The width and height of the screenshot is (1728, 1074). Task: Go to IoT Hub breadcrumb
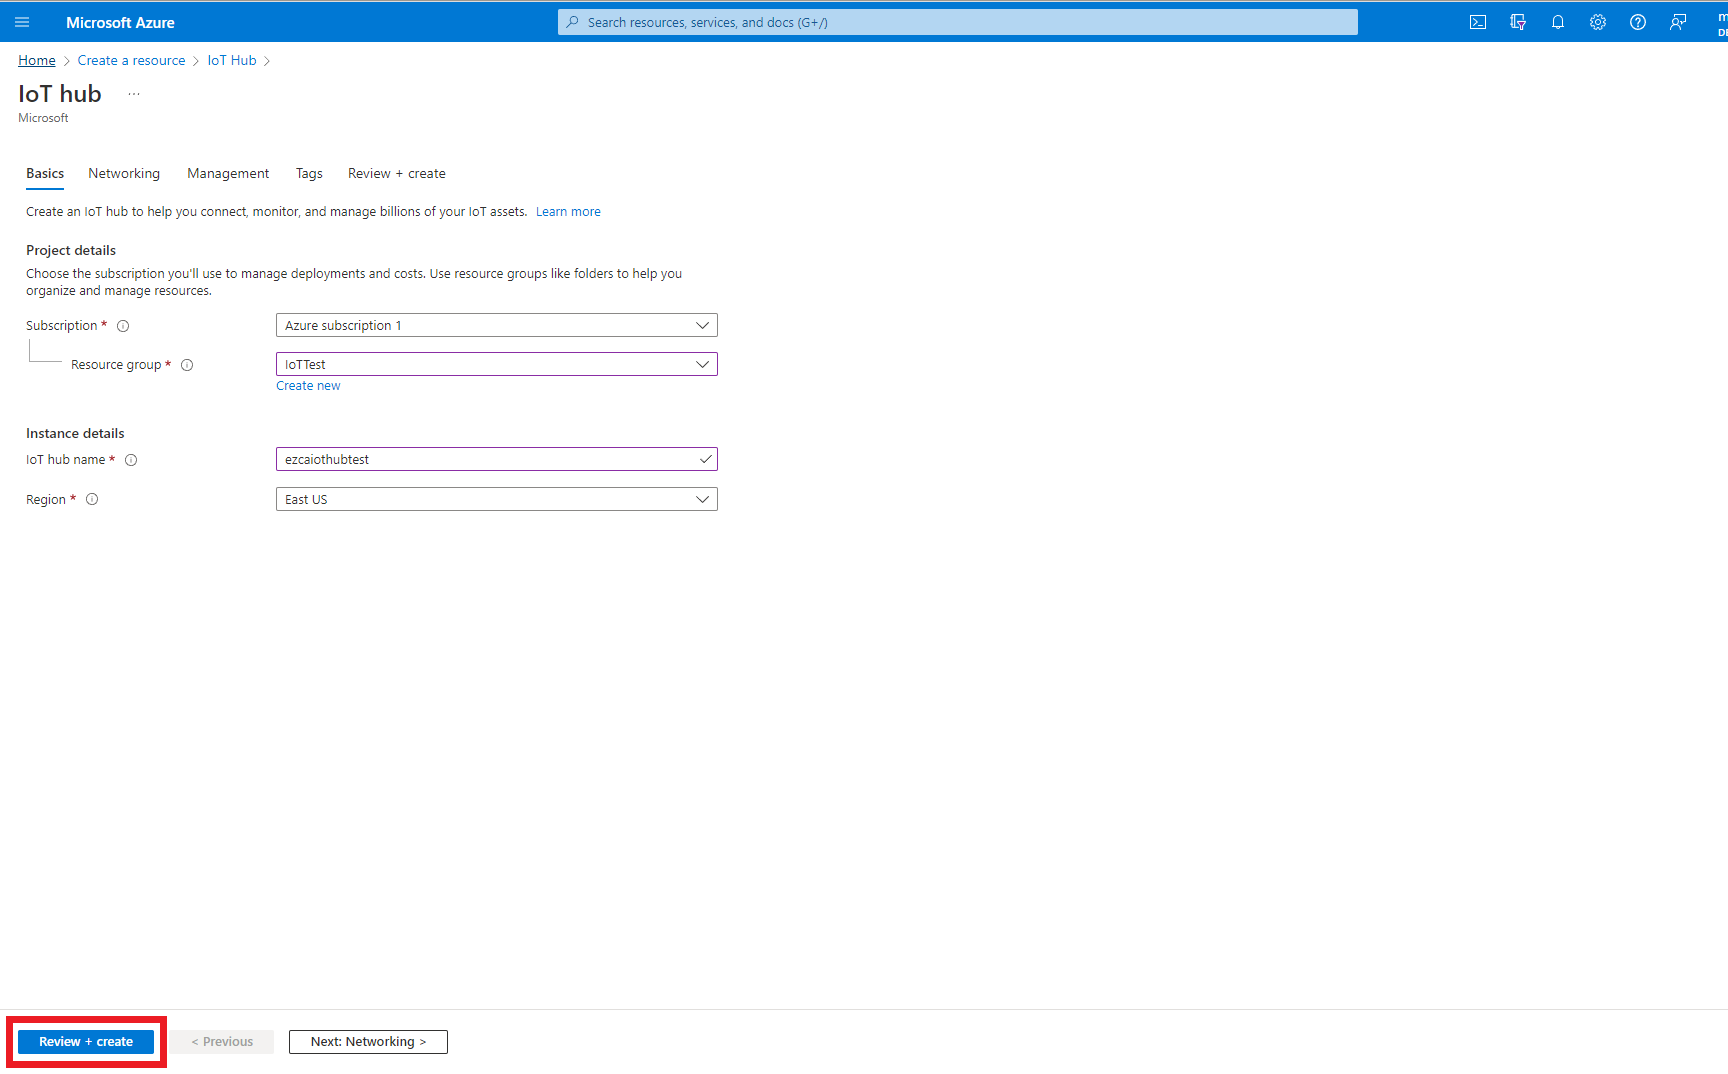[x=232, y=60]
